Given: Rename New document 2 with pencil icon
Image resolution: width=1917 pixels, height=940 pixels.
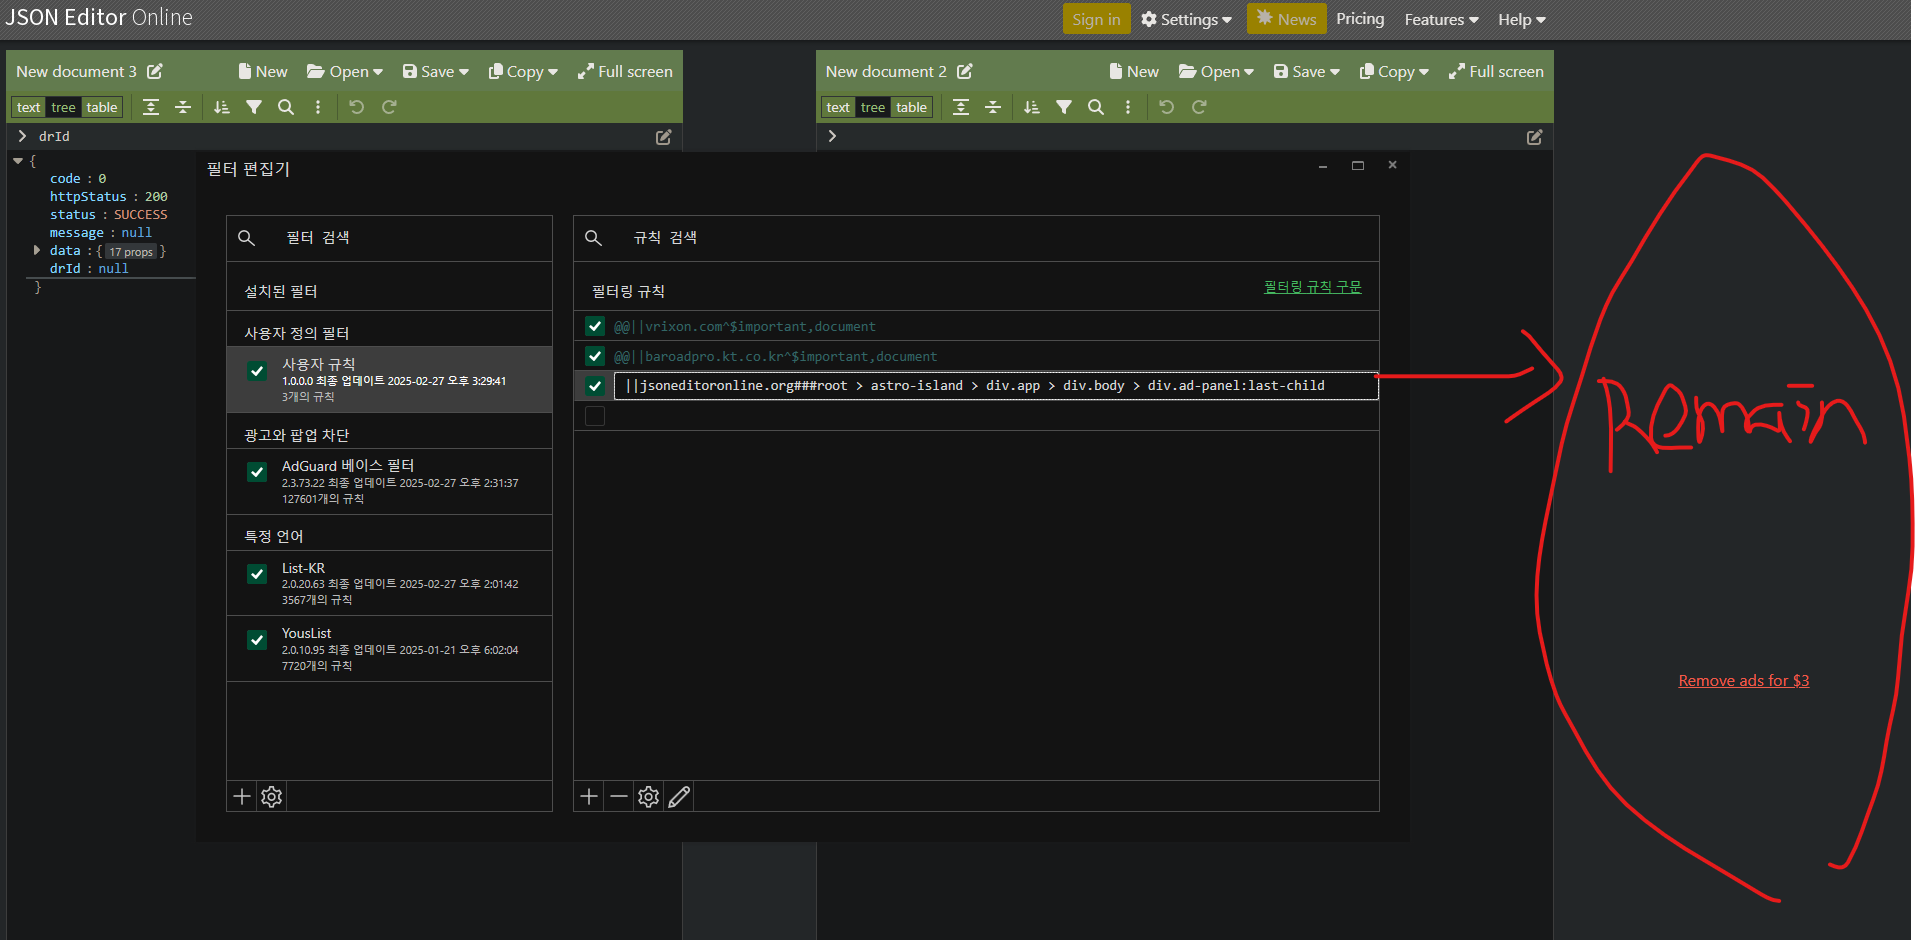Looking at the screenshot, I should pyautogui.click(x=965, y=71).
